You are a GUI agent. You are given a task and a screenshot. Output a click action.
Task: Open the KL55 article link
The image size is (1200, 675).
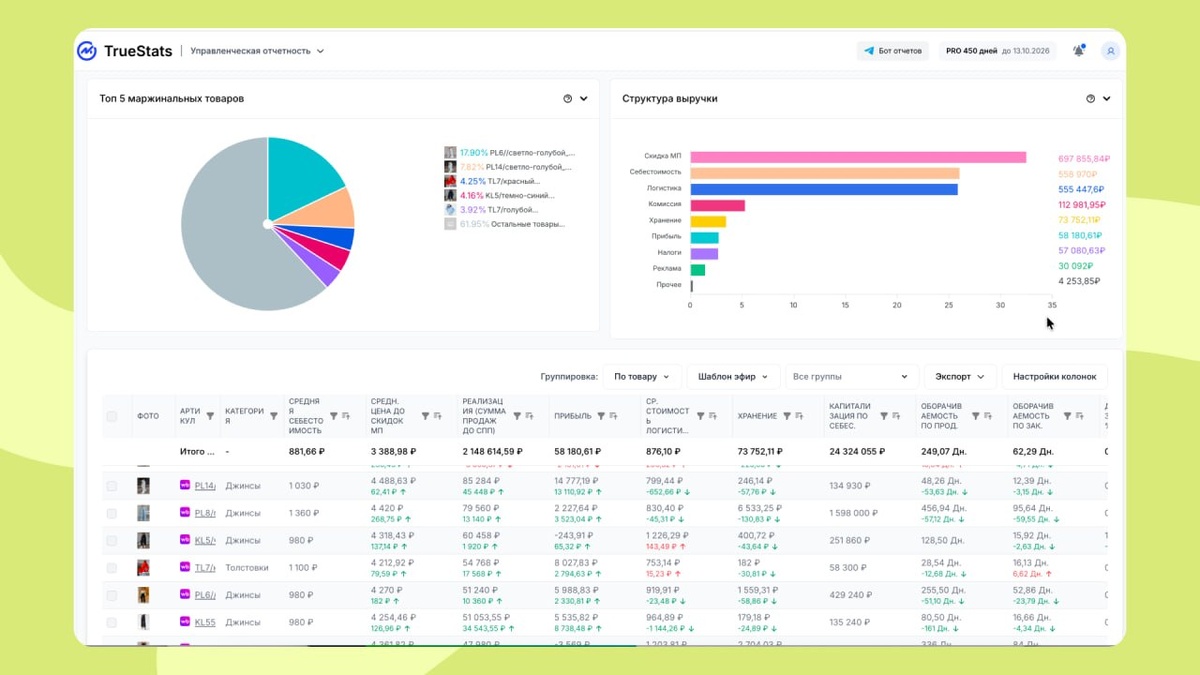(204, 622)
